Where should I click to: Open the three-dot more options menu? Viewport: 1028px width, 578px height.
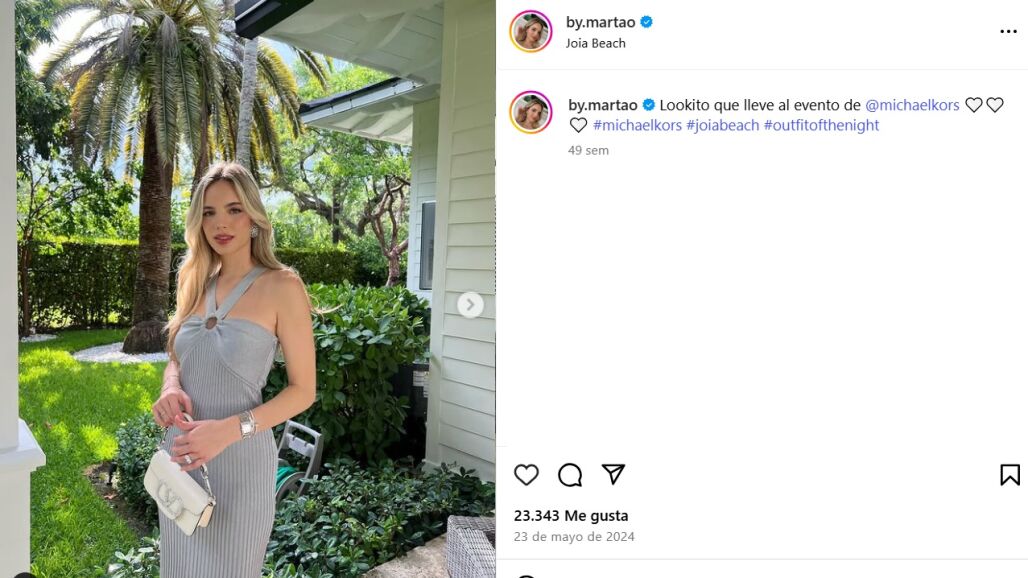[x=1008, y=31]
